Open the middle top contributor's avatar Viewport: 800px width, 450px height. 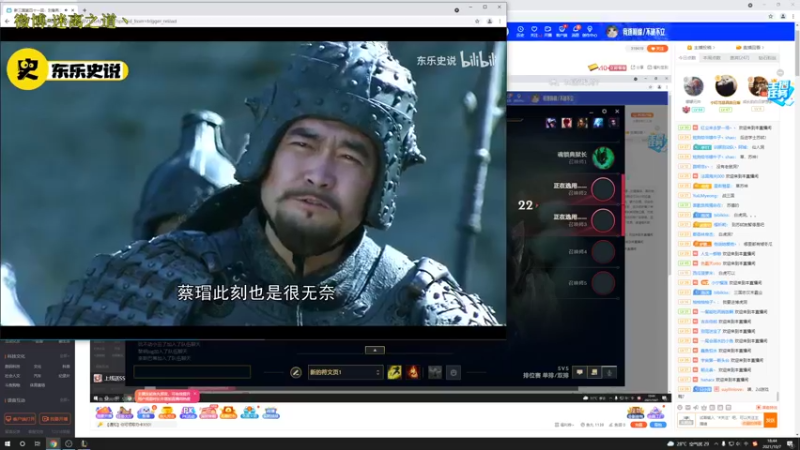[x=726, y=86]
